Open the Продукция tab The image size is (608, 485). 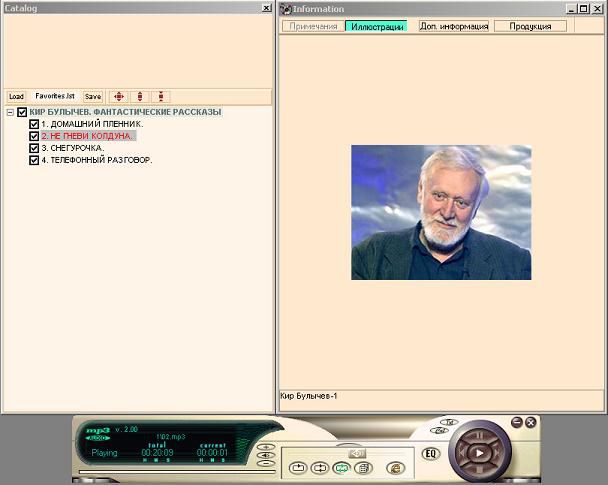click(x=529, y=26)
